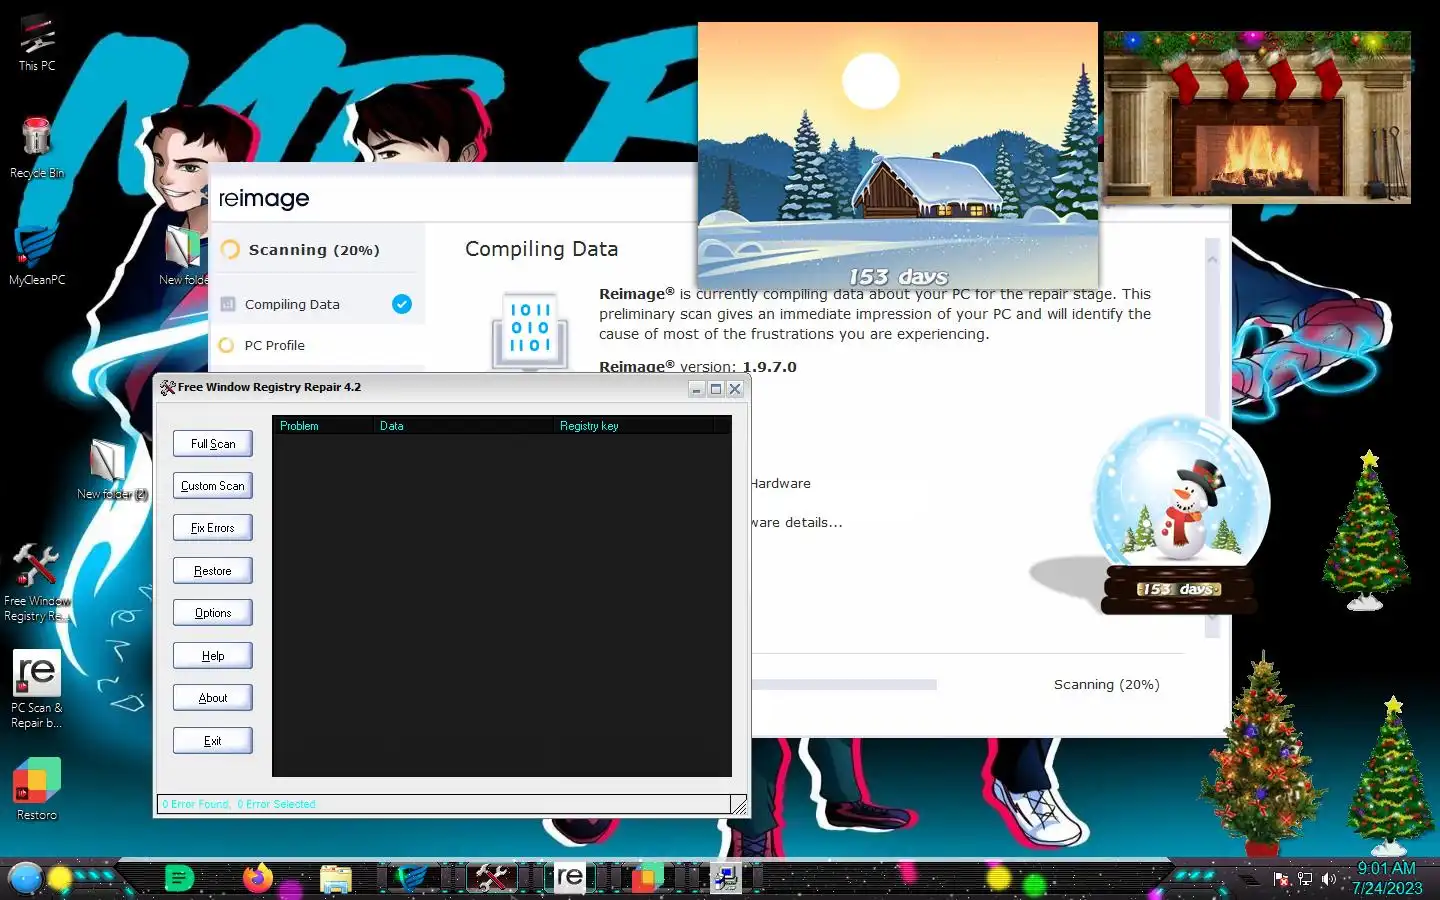Open the green chat app on the taskbar
1440x900 pixels.
pos(178,879)
